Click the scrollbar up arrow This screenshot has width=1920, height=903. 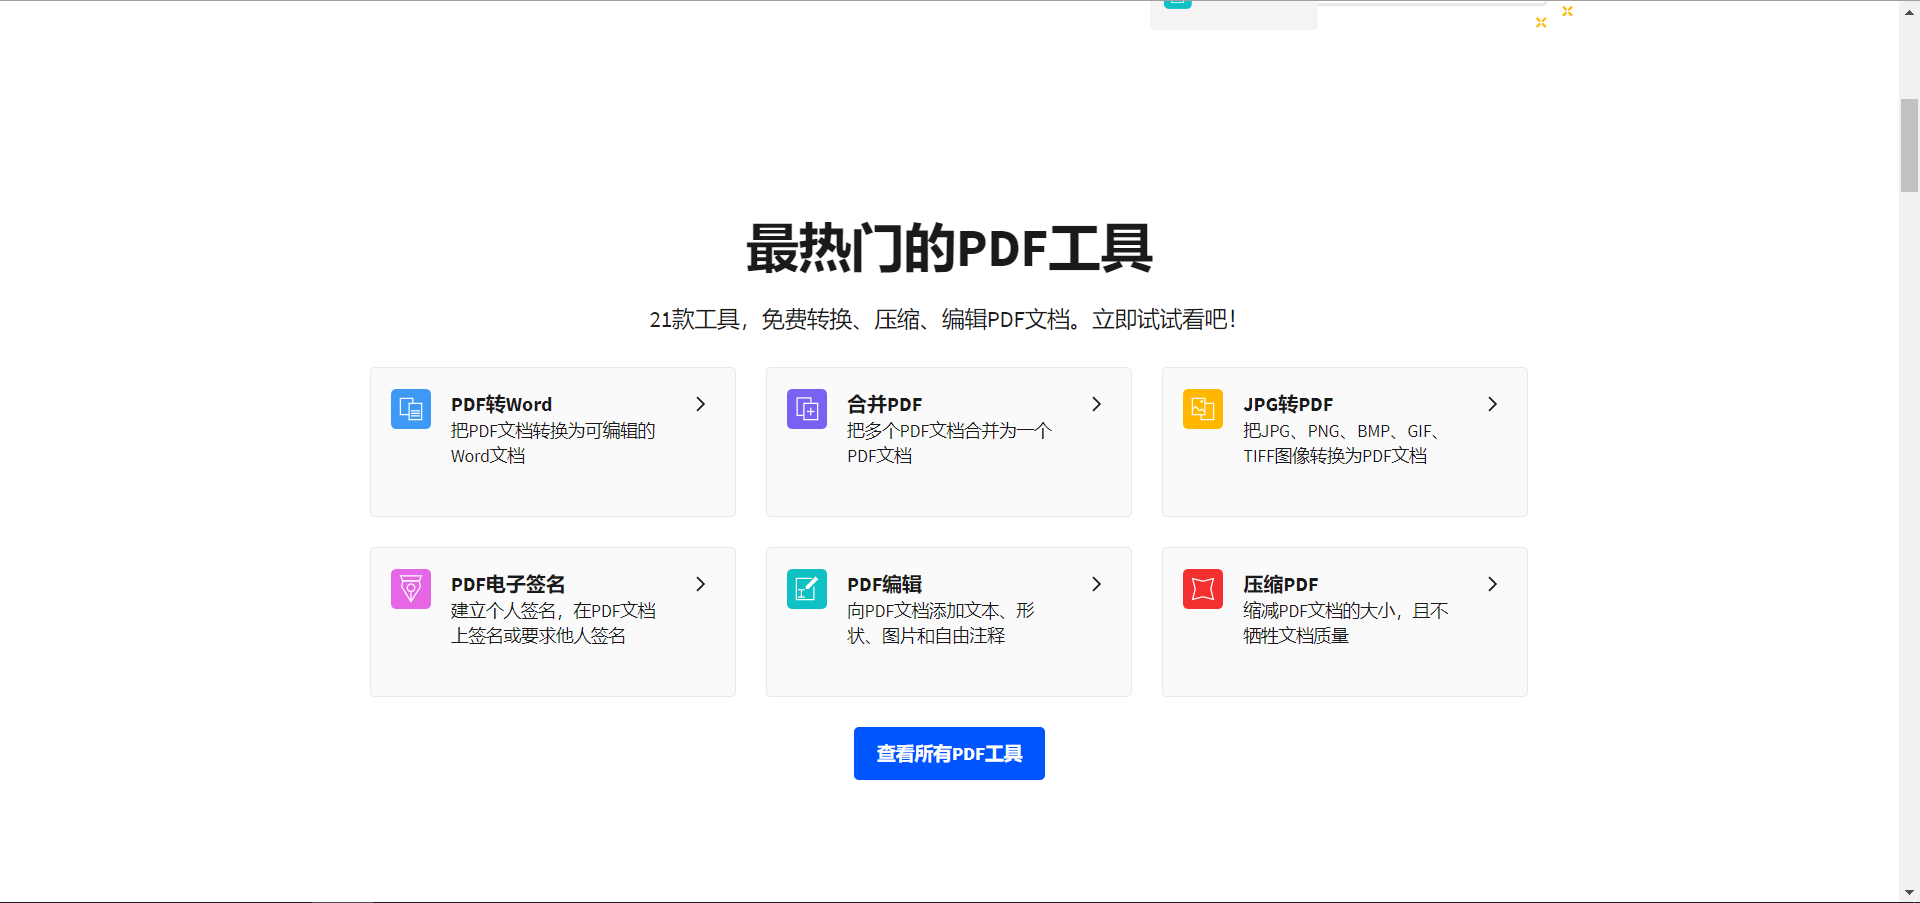tap(1909, 11)
